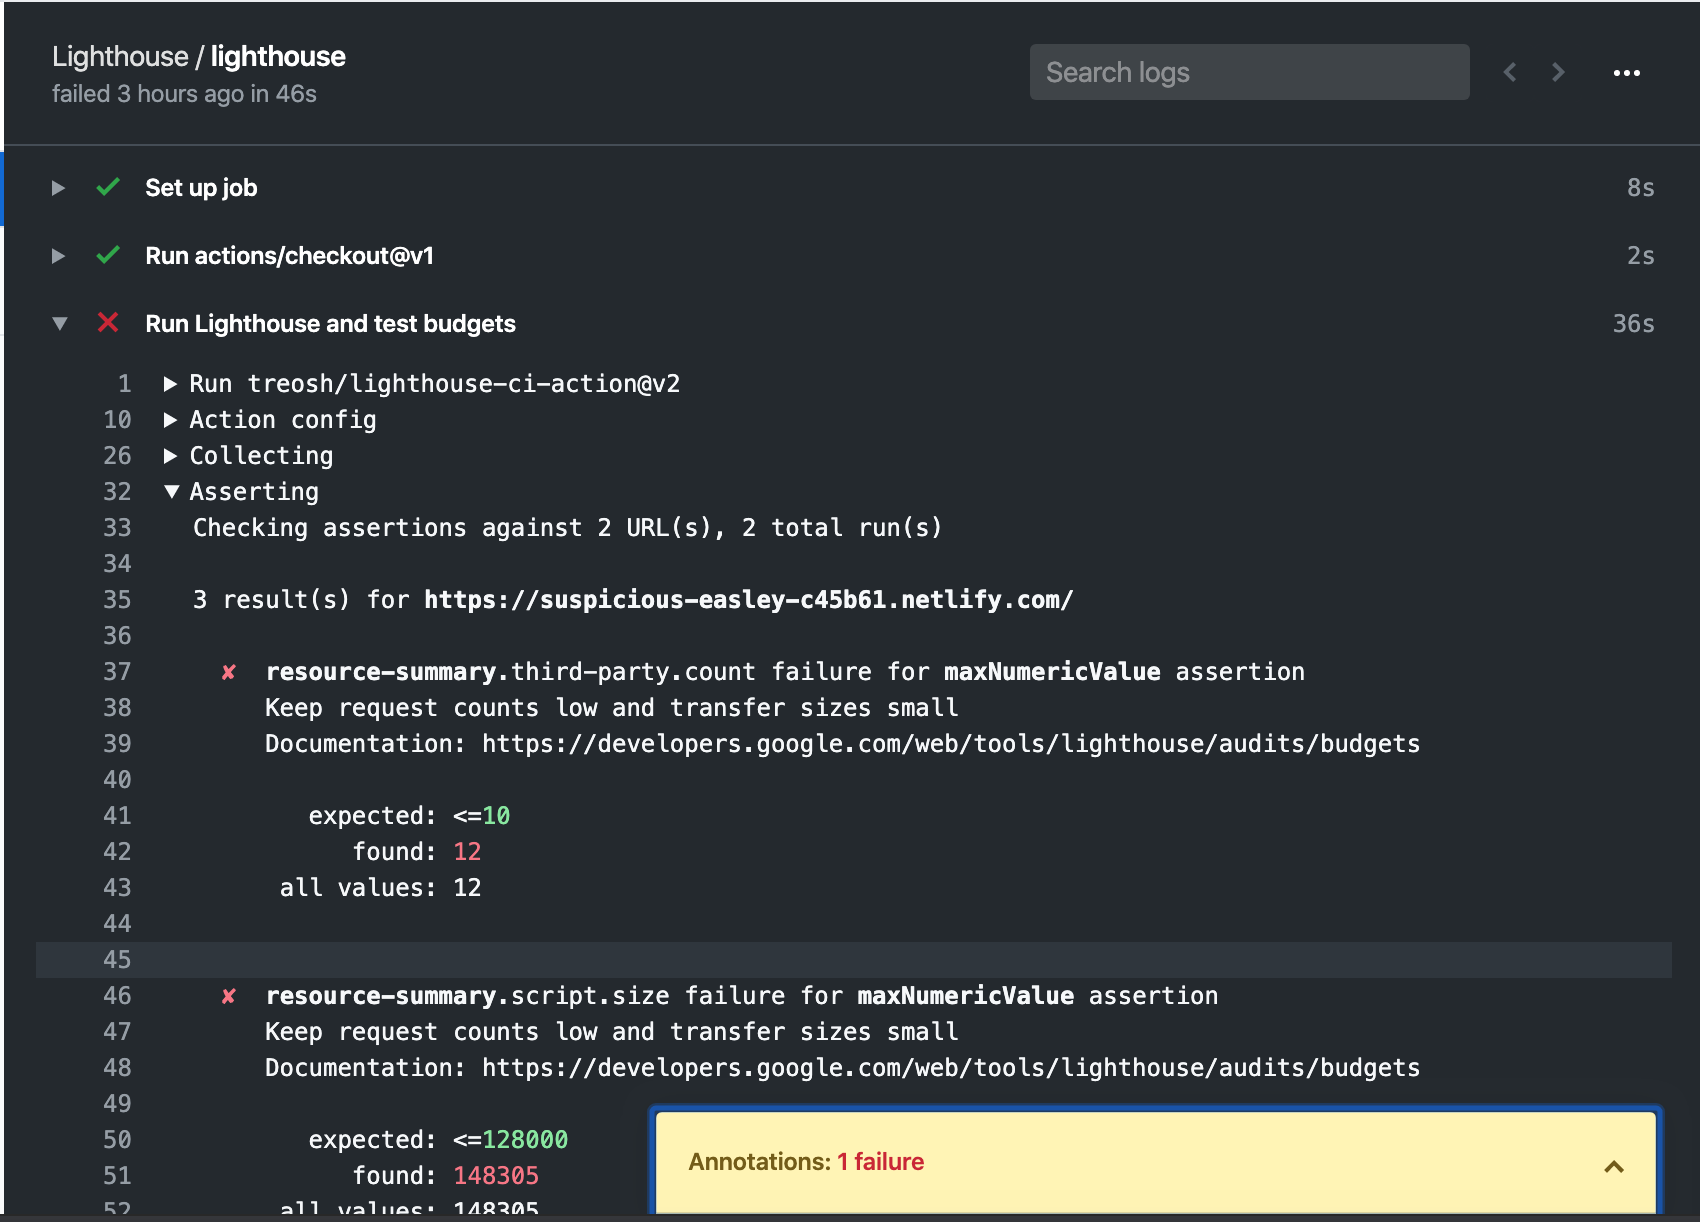Image resolution: width=1700 pixels, height=1222 pixels.
Task: Click the red X for Lighthouse step
Action: (x=108, y=323)
